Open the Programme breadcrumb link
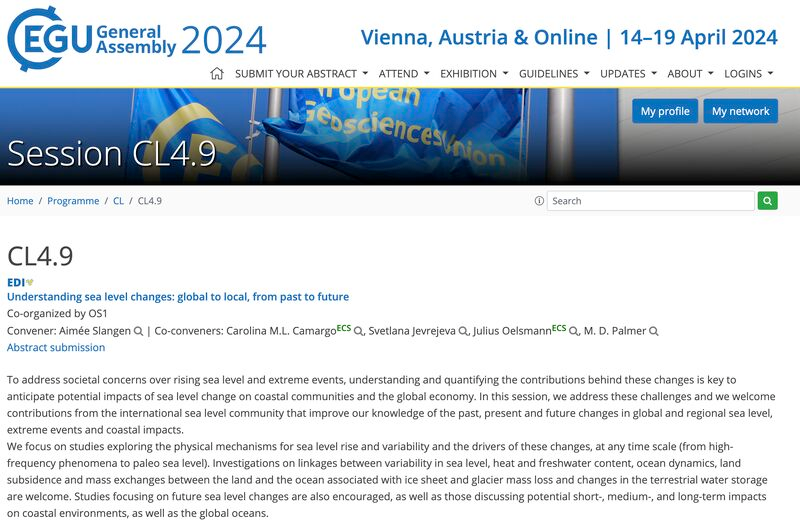This screenshot has height=528, width=800. tap(73, 201)
